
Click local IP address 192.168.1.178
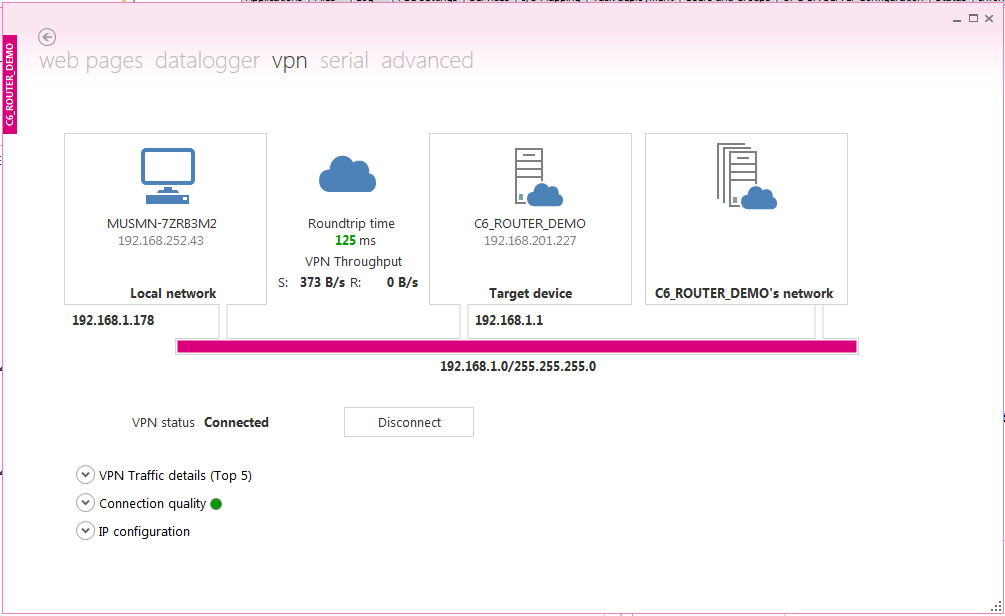tap(113, 320)
